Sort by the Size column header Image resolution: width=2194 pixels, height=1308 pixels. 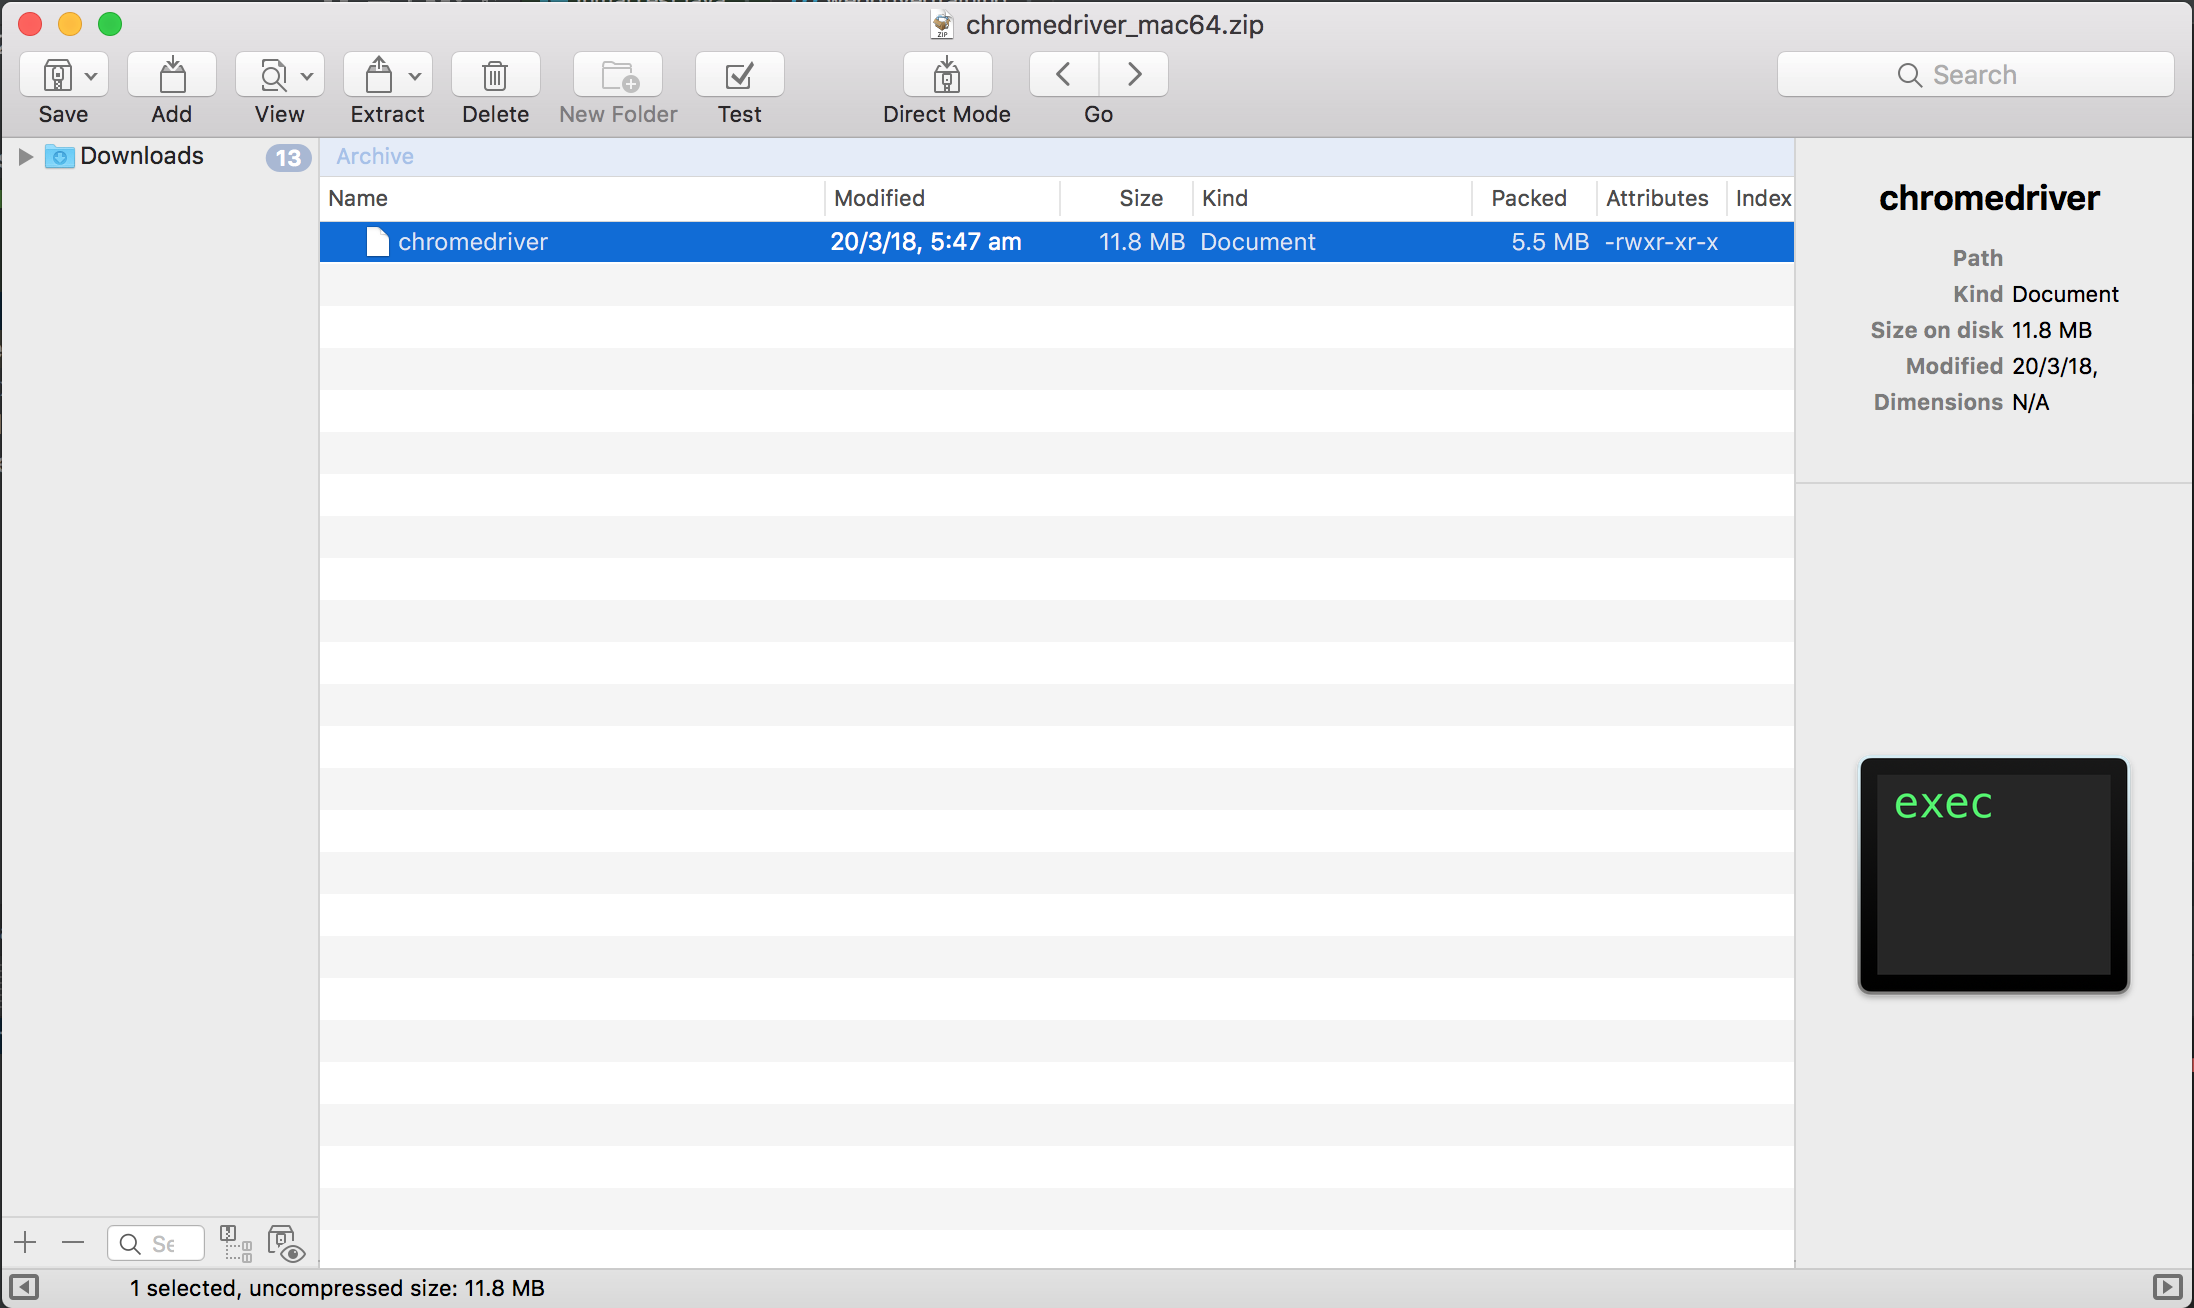click(1140, 198)
